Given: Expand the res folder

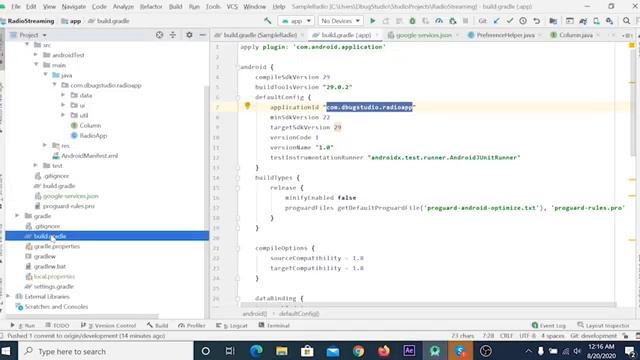Looking at the screenshot, I should point(45,145).
